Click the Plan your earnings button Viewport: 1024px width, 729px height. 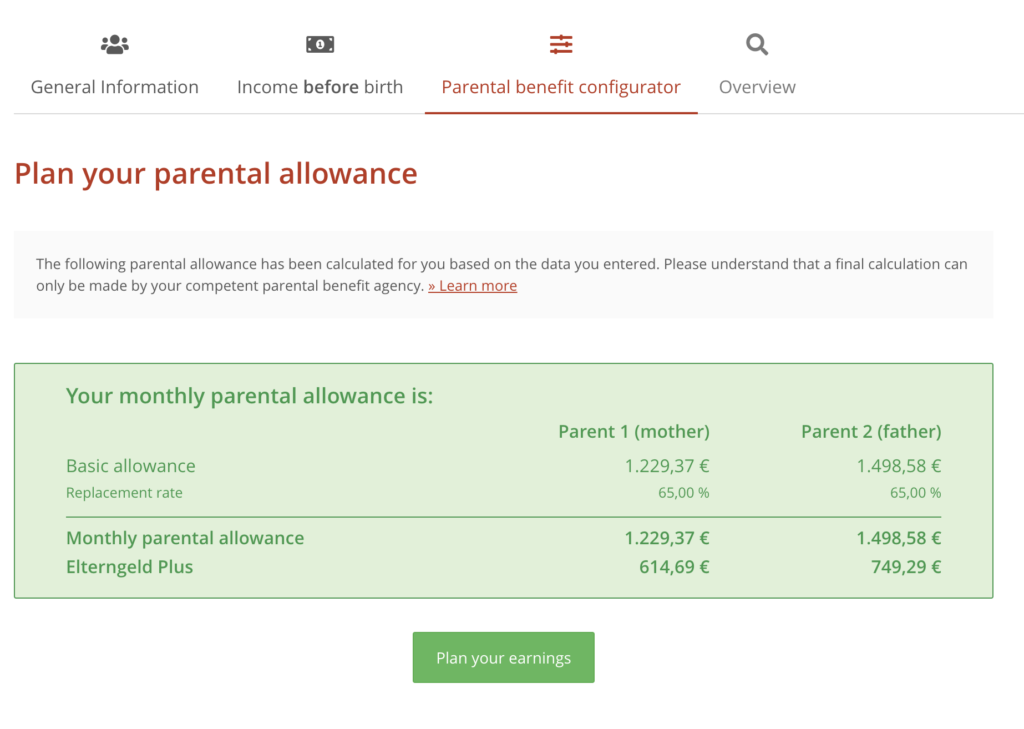[503, 657]
